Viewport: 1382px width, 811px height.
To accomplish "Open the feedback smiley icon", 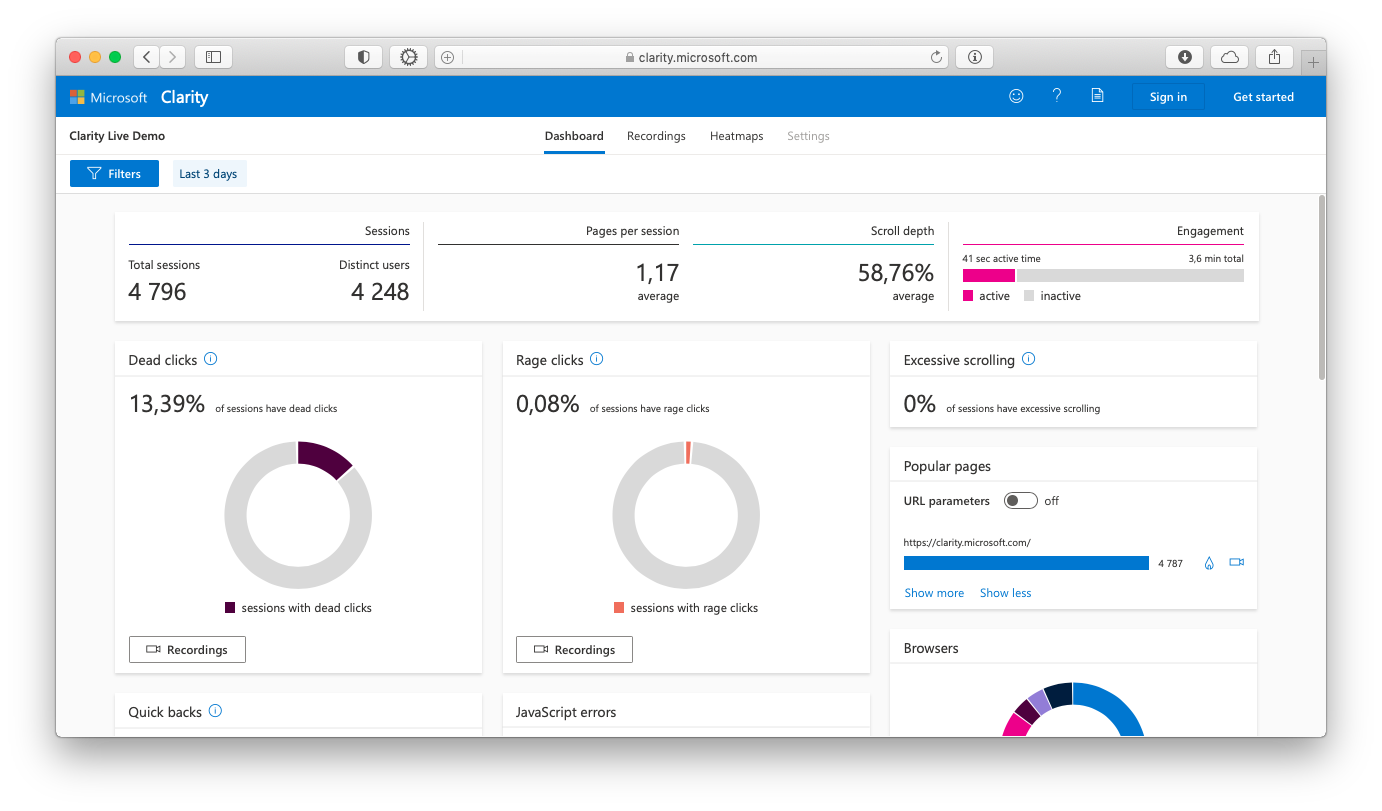I will point(1016,97).
